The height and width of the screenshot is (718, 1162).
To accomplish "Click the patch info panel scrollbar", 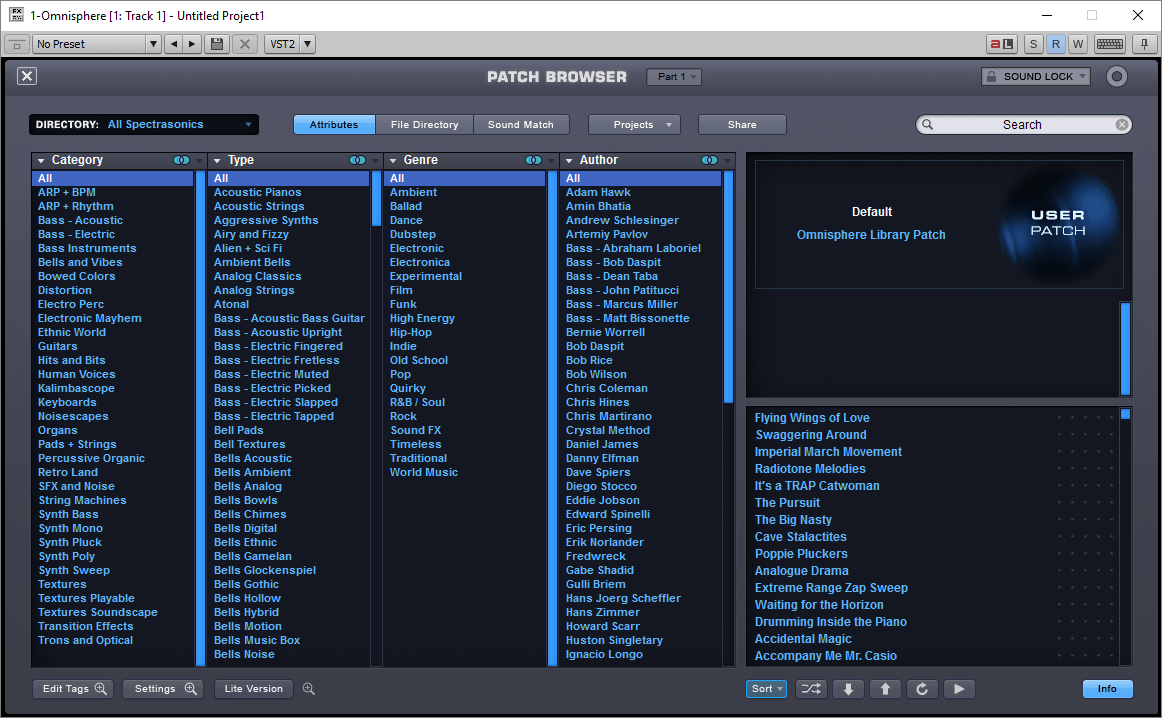I will click(x=1125, y=348).
